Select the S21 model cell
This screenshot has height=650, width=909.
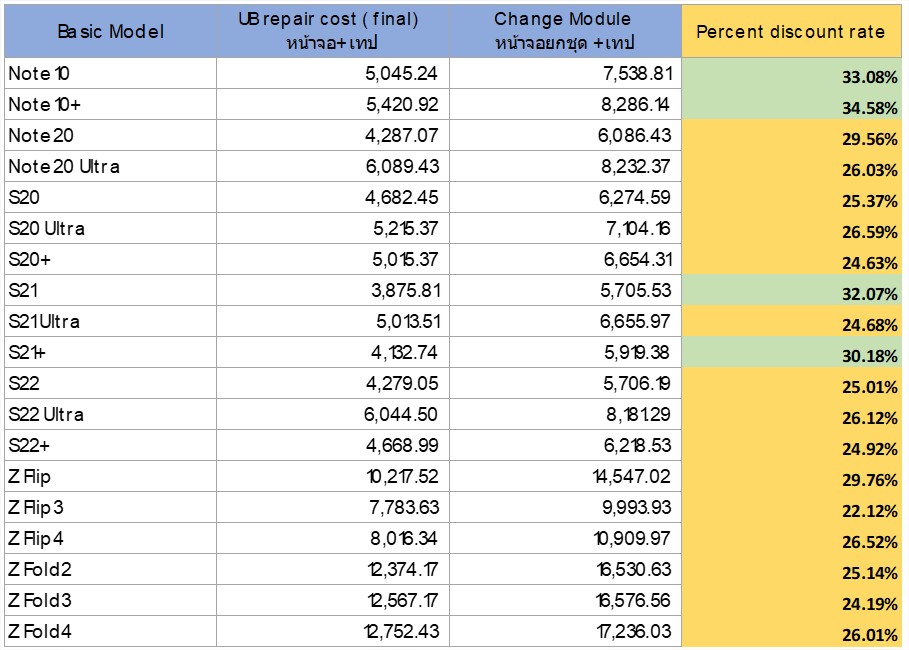click(110, 290)
